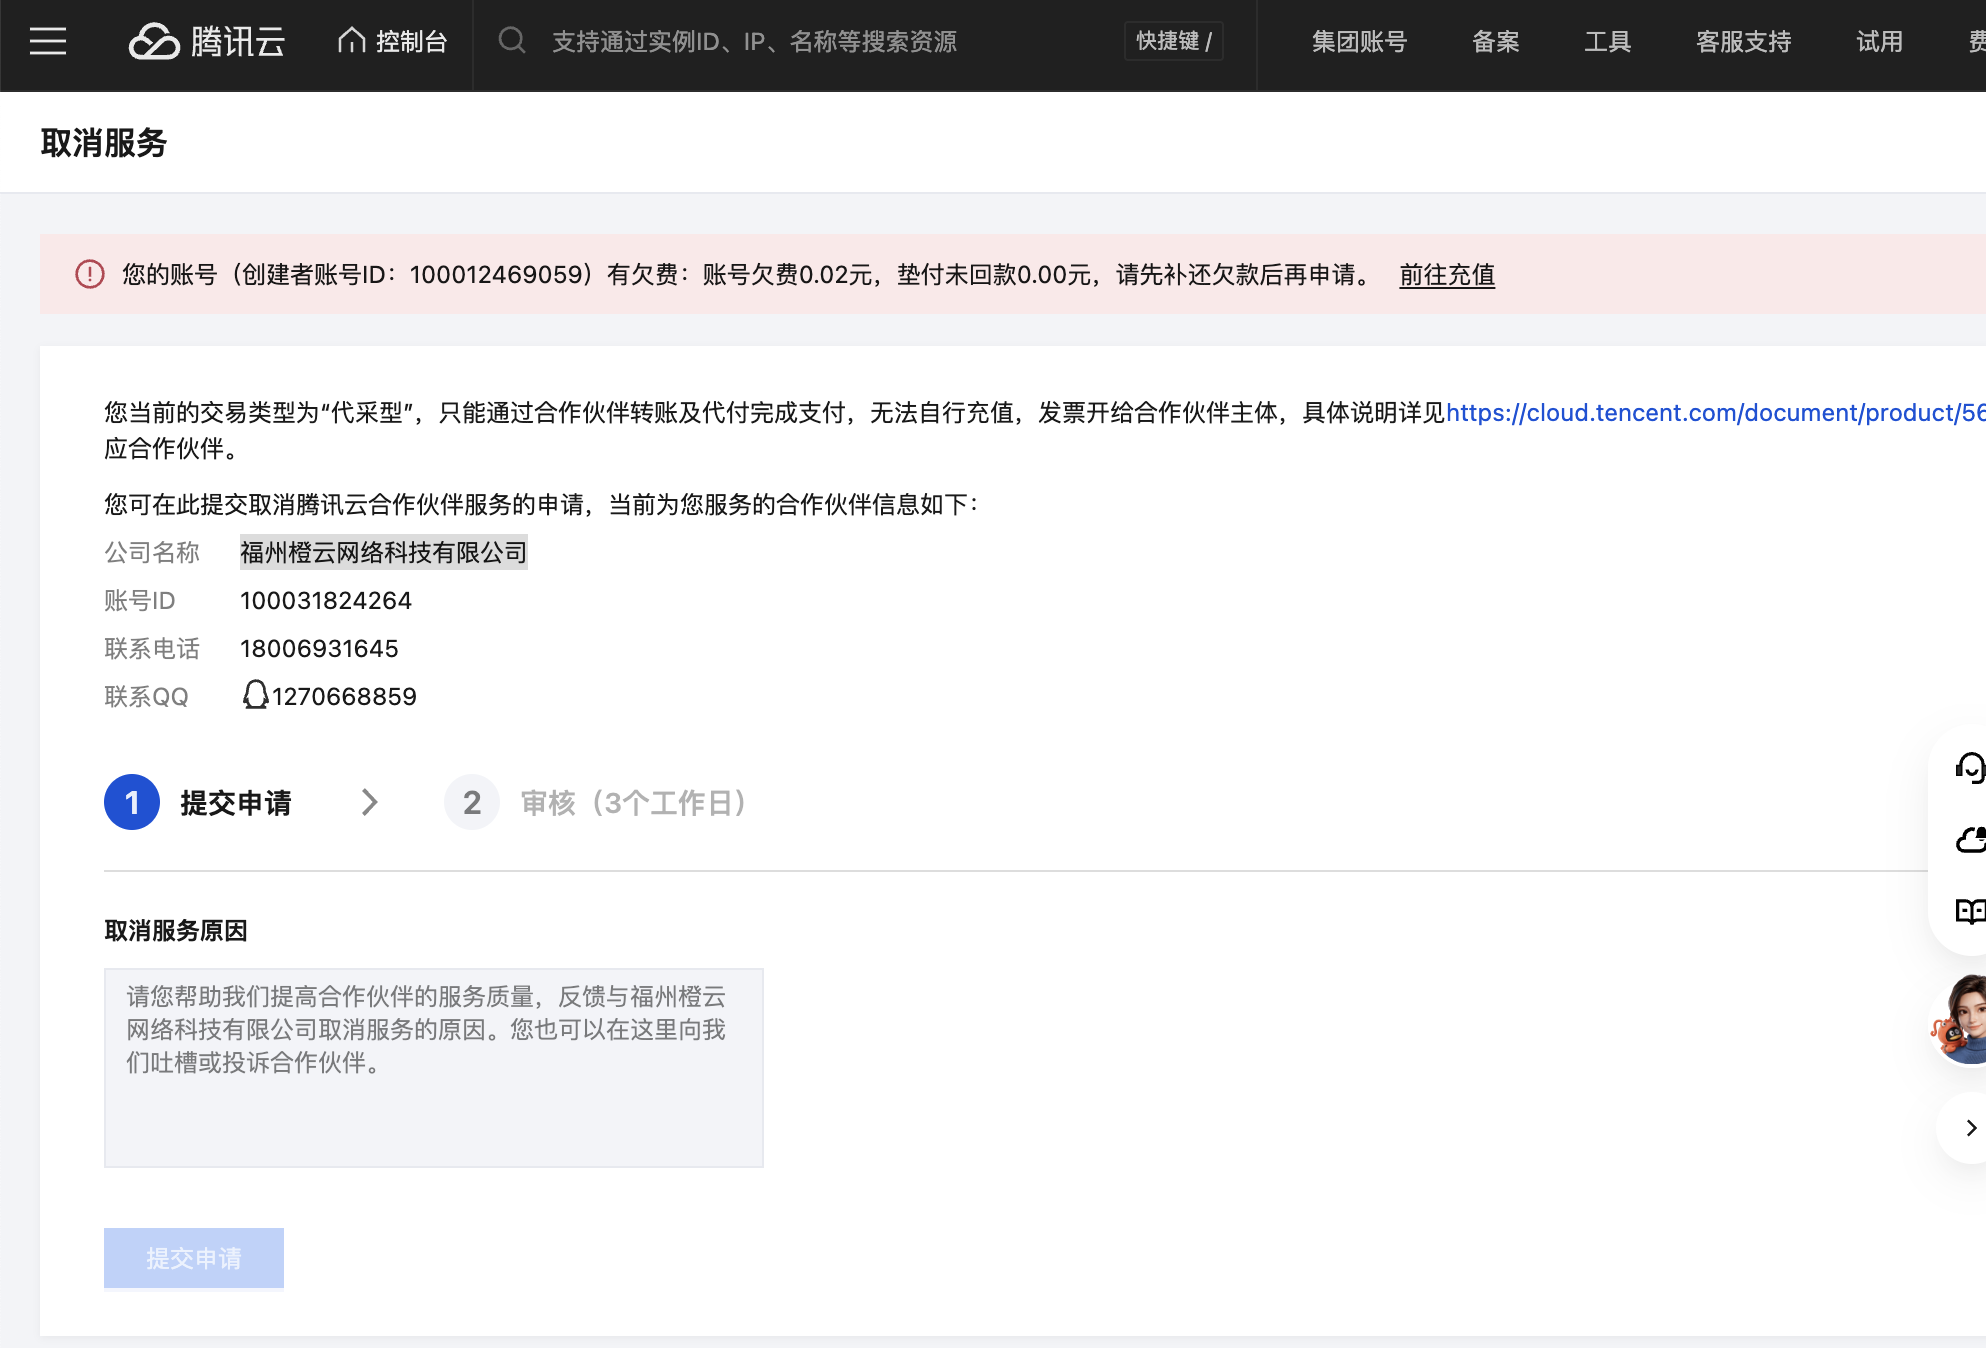The height and width of the screenshot is (1348, 1986).
Task: Click the cloud assistant sidebar icon
Action: [1970, 840]
